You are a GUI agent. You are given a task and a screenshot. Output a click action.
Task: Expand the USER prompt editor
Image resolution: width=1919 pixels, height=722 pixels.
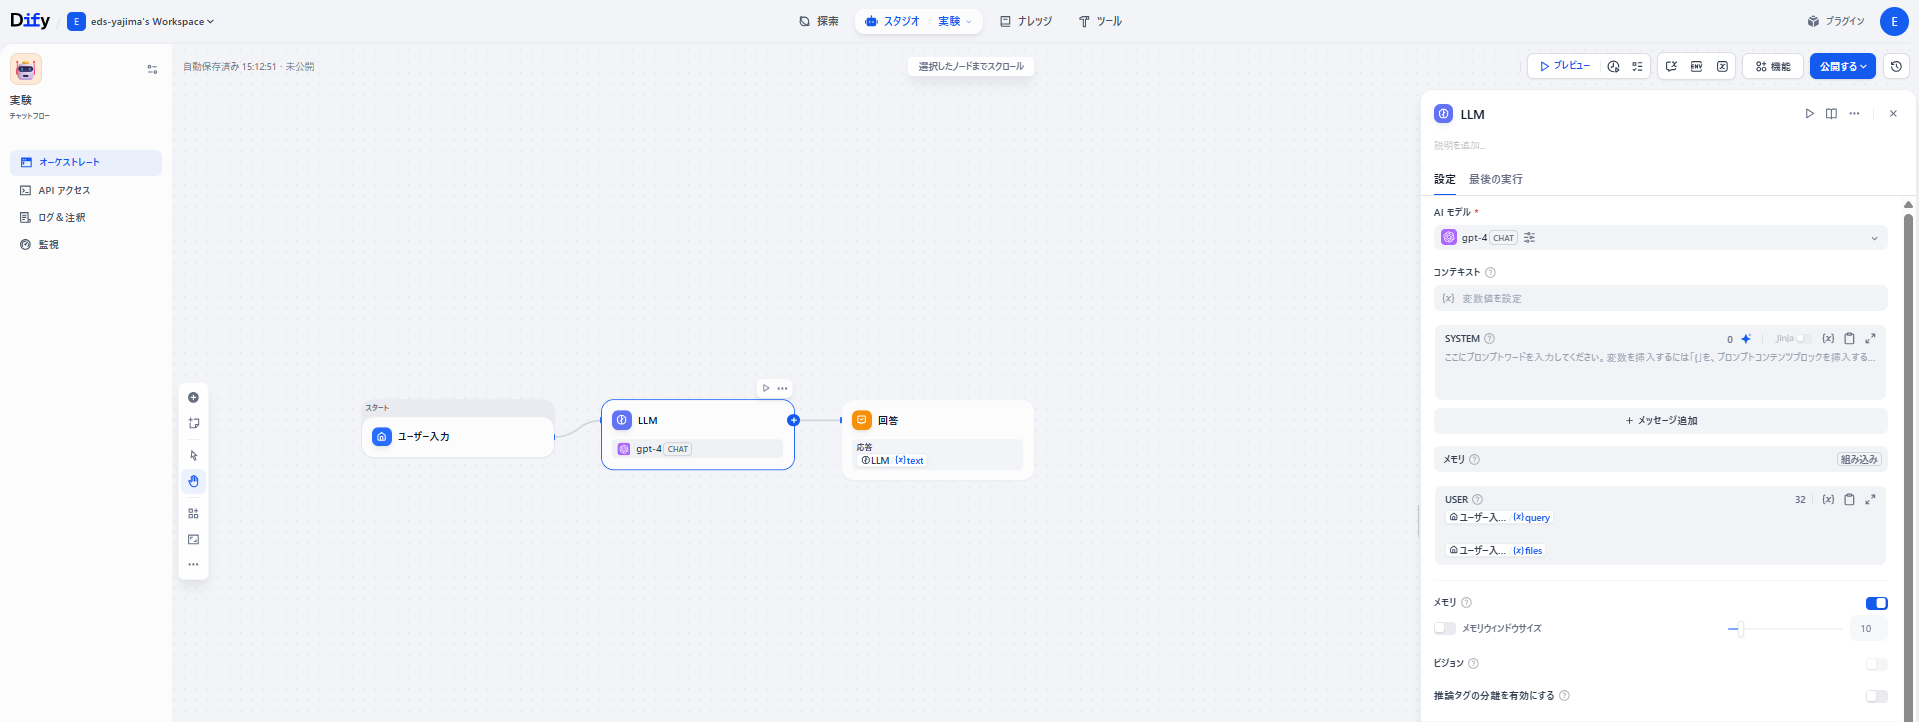coord(1870,499)
